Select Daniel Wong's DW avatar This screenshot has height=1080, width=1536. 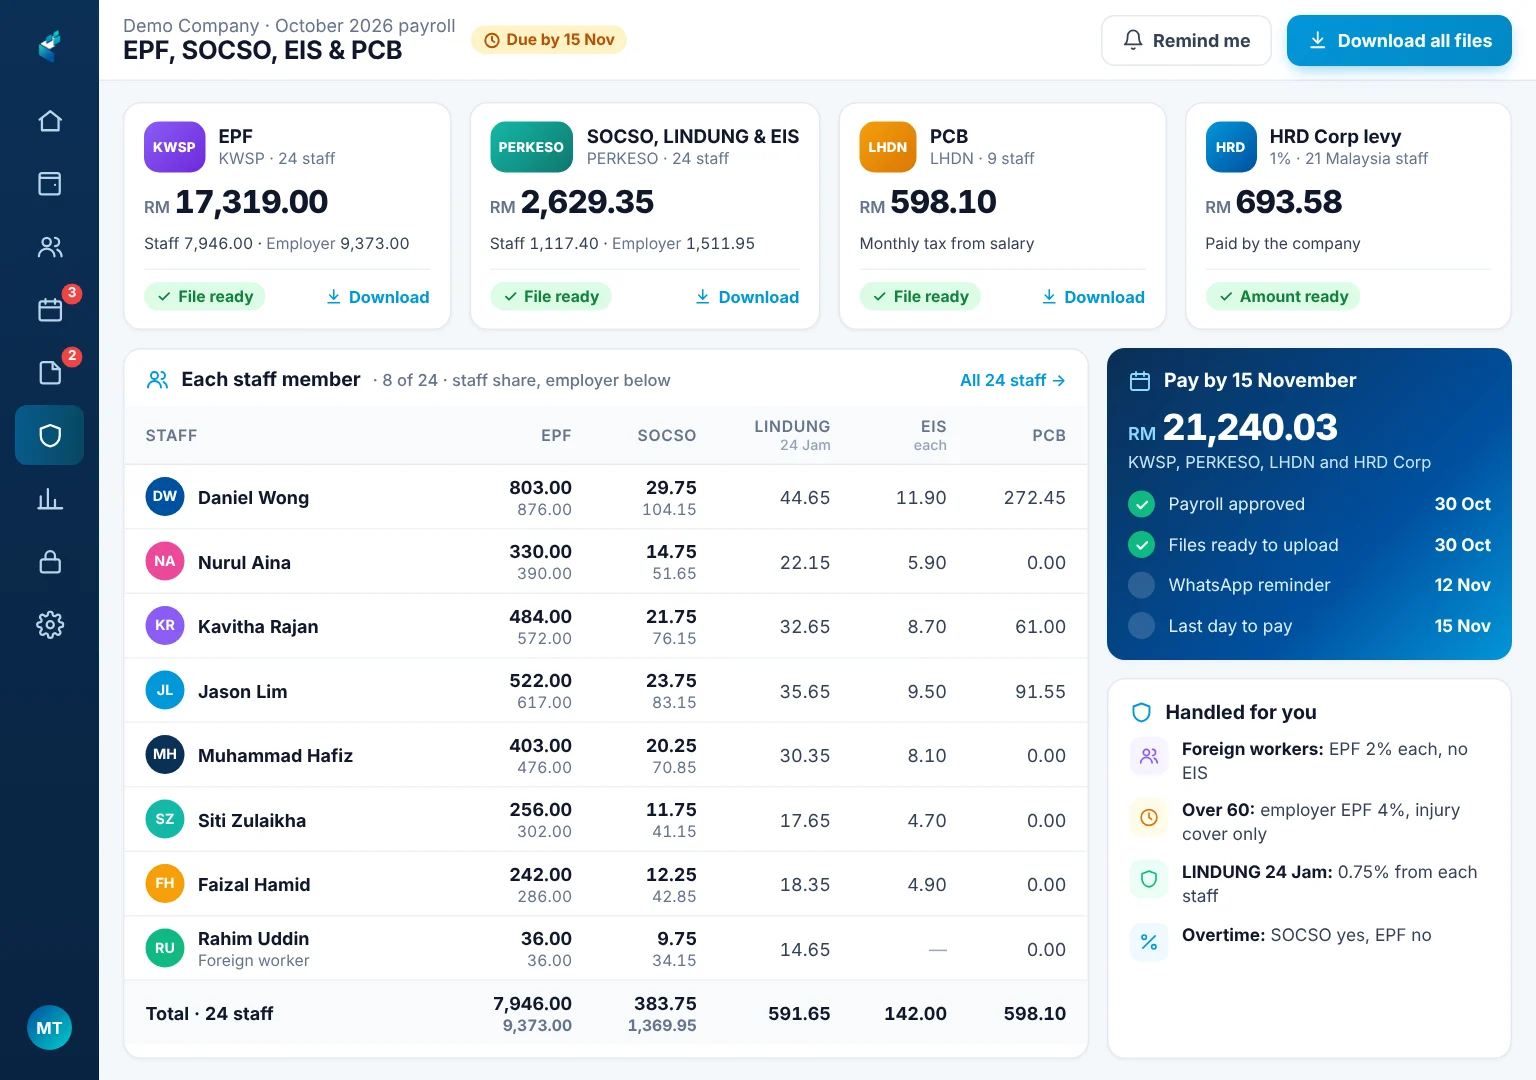(165, 497)
